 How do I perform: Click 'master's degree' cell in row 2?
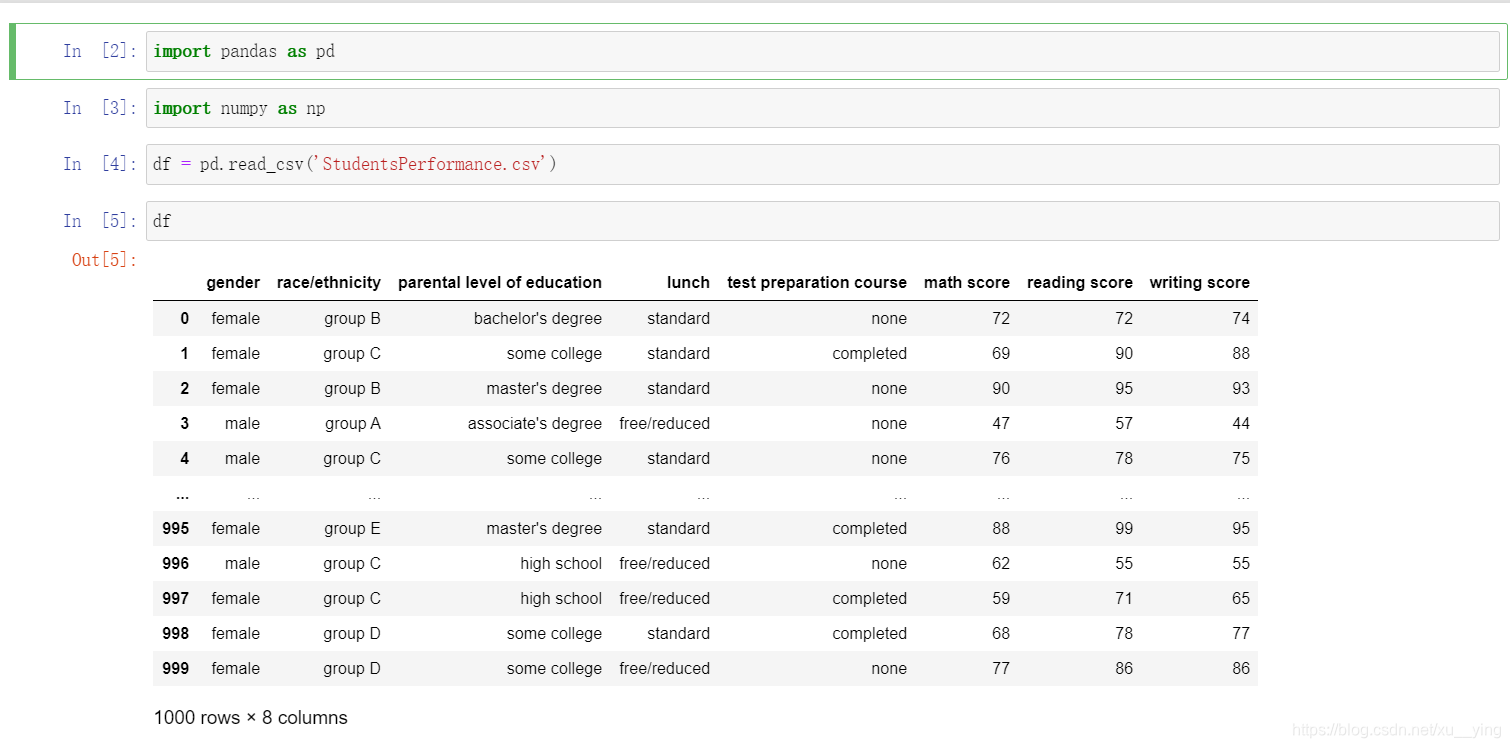click(x=544, y=389)
